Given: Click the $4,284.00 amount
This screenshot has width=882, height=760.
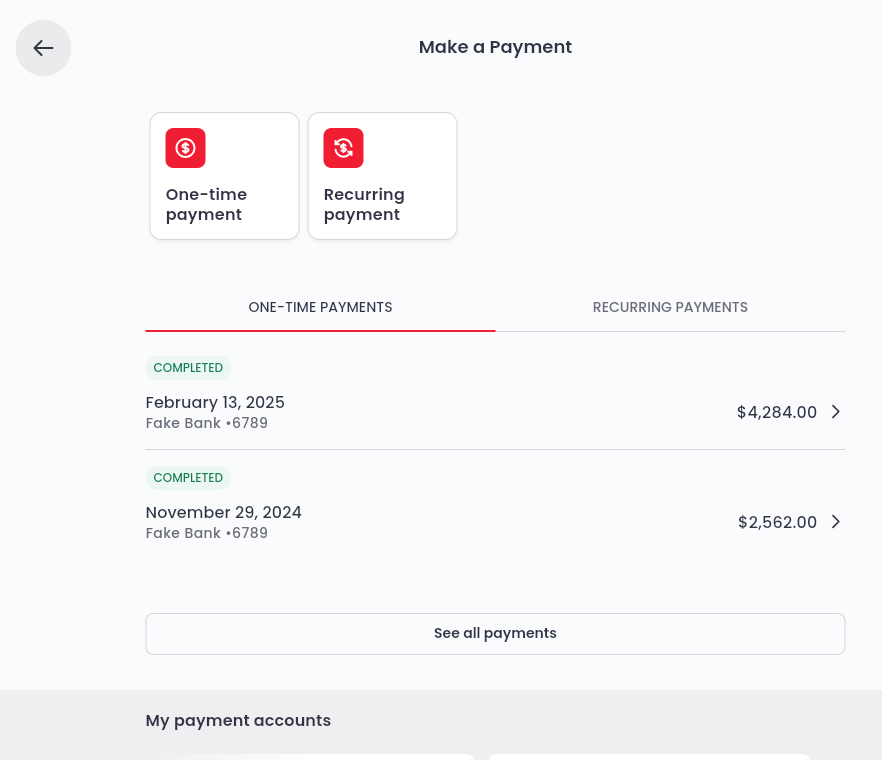Looking at the screenshot, I should click(x=777, y=412).
